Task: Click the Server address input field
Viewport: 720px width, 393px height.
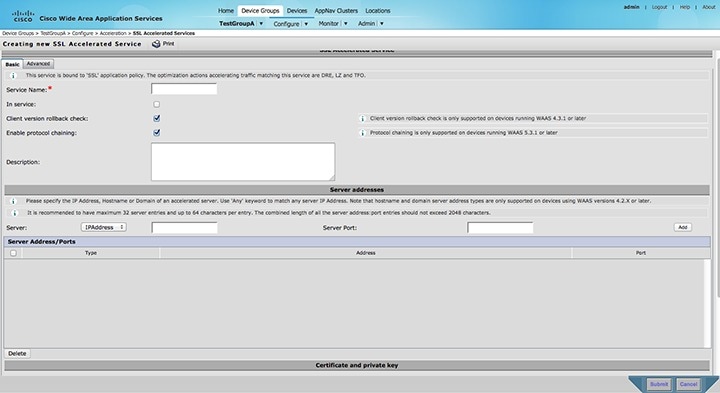Action: pyautogui.click(x=185, y=227)
